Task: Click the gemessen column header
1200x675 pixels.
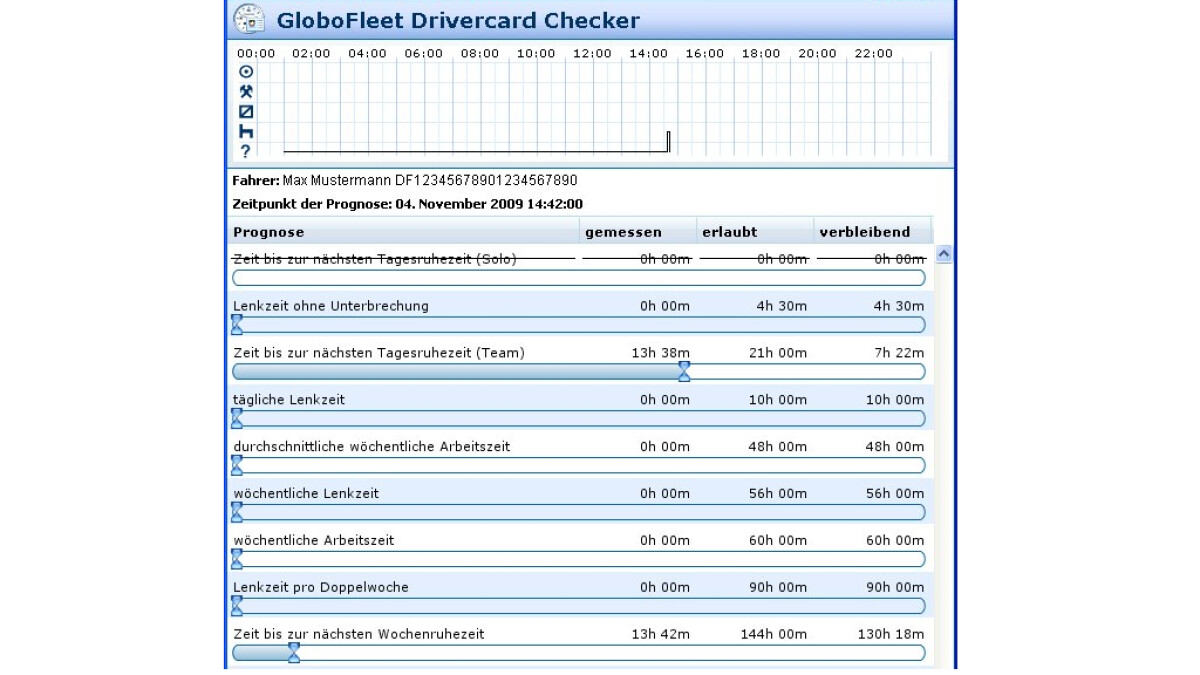Action: coord(639,232)
